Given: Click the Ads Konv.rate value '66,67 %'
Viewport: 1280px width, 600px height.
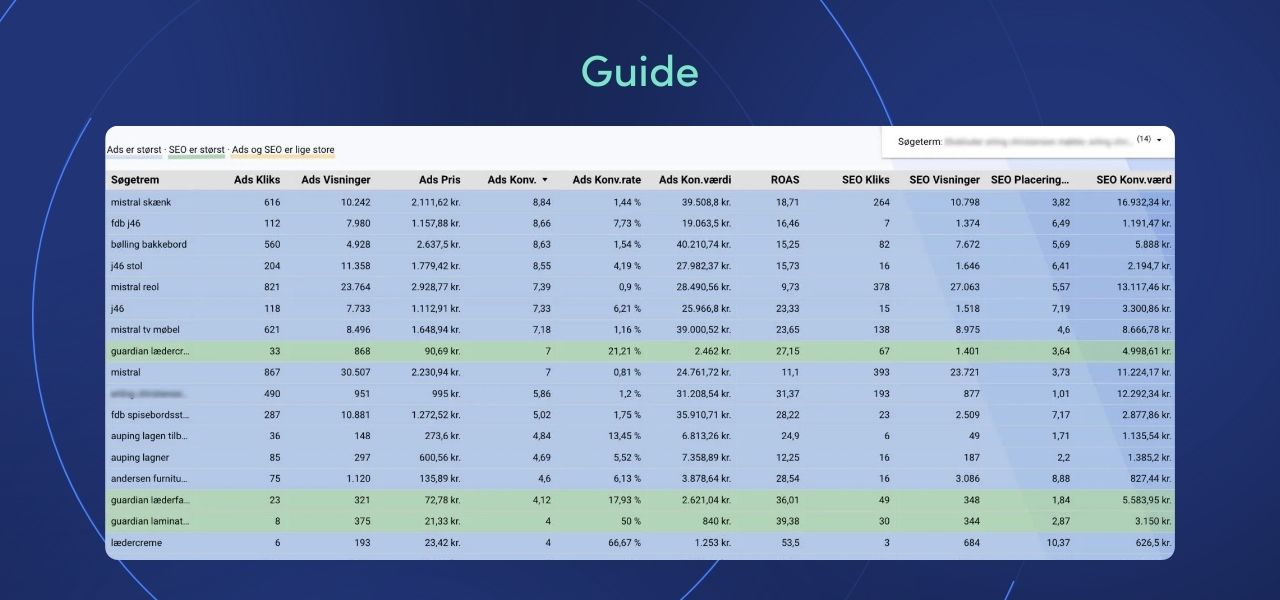Looking at the screenshot, I should pos(624,542).
